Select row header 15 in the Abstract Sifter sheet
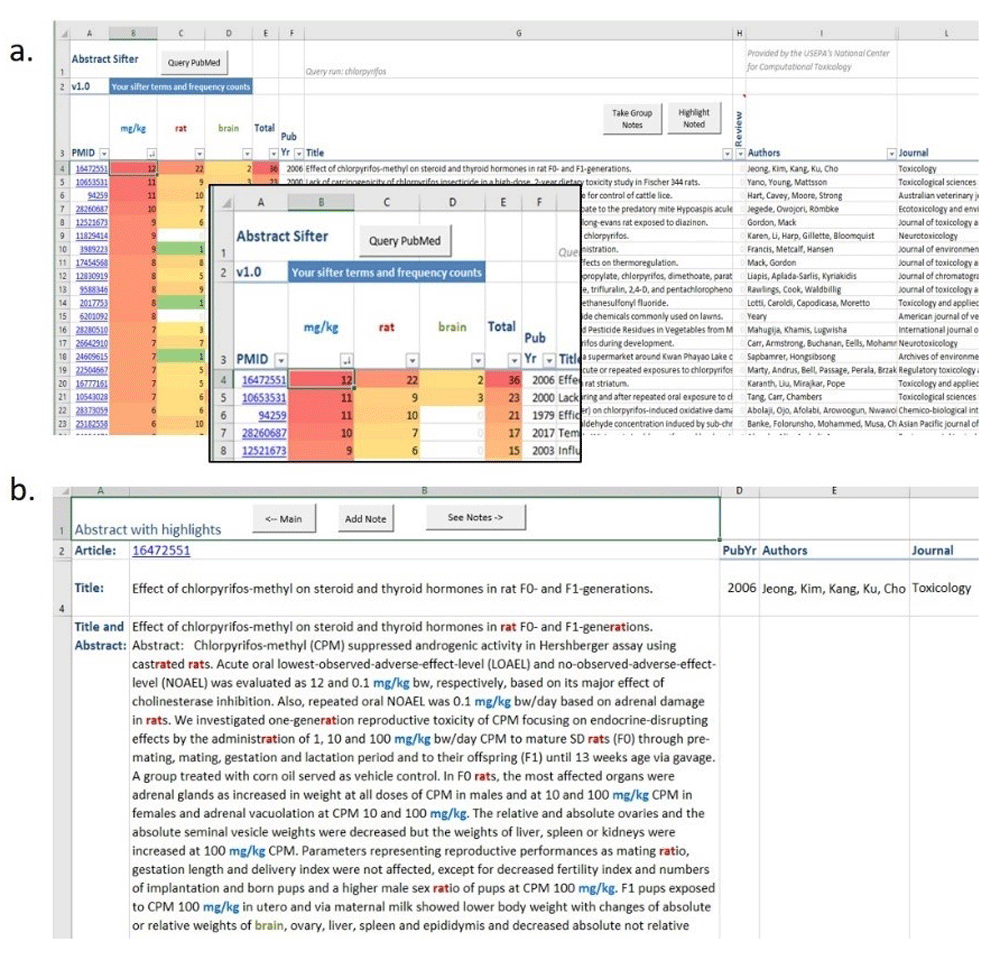1000x960 pixels. 62,316
